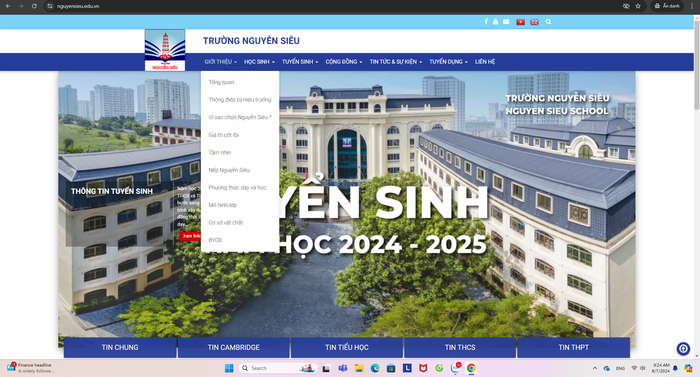Open Copilot icon at taskbar end

coord(688,368)
